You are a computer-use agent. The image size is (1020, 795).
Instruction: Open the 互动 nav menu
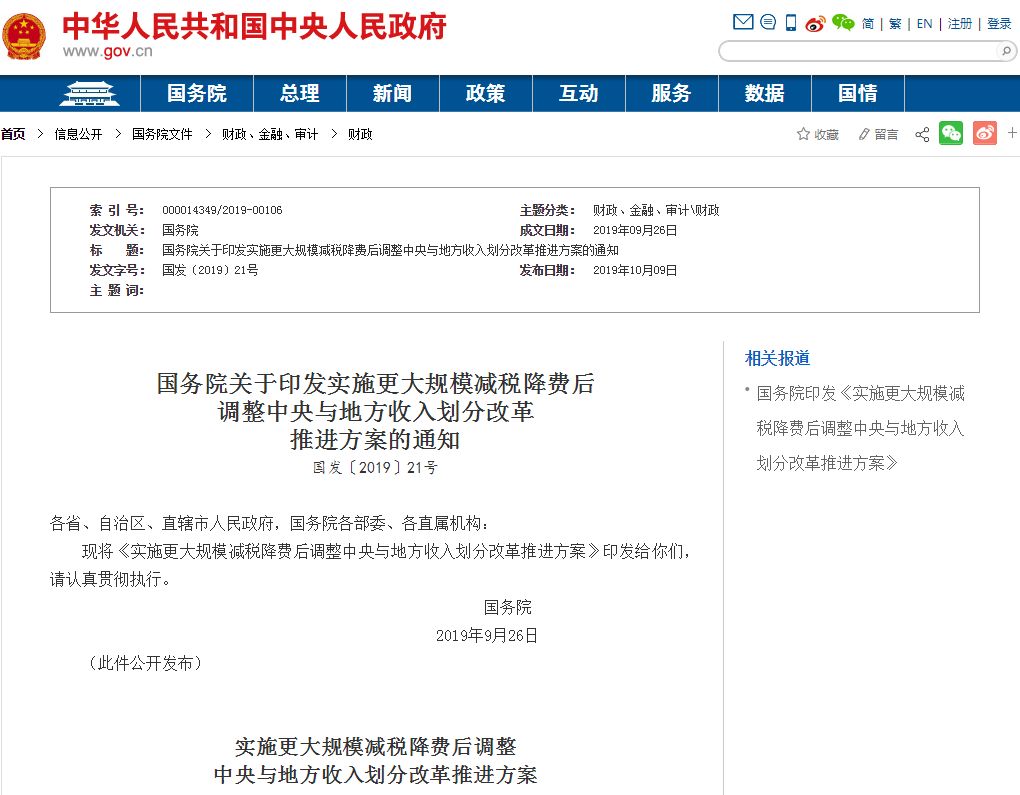click(x=578, y=93)
